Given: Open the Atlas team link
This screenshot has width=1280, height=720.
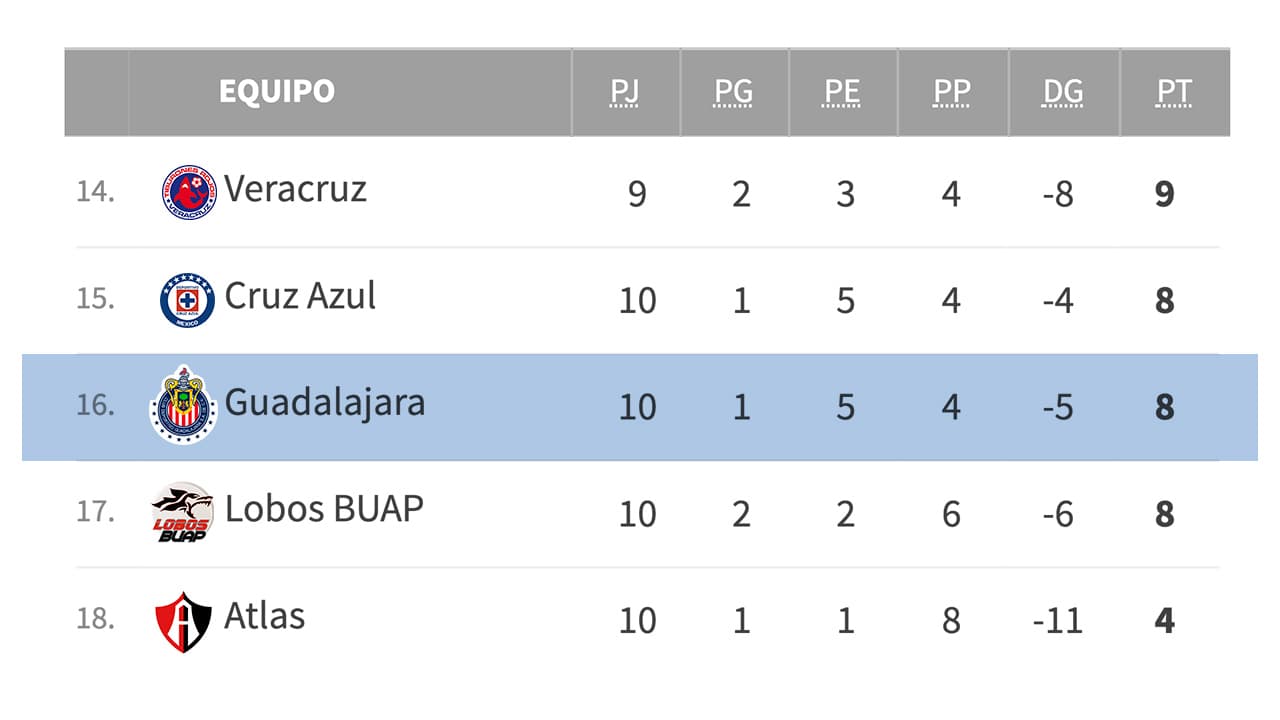Looking at the screenshot, I should [264, 616].
